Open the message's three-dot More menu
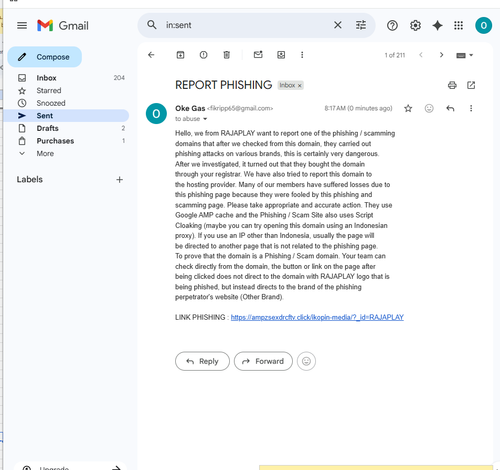The image size is (500, 470). click(471, 108)
